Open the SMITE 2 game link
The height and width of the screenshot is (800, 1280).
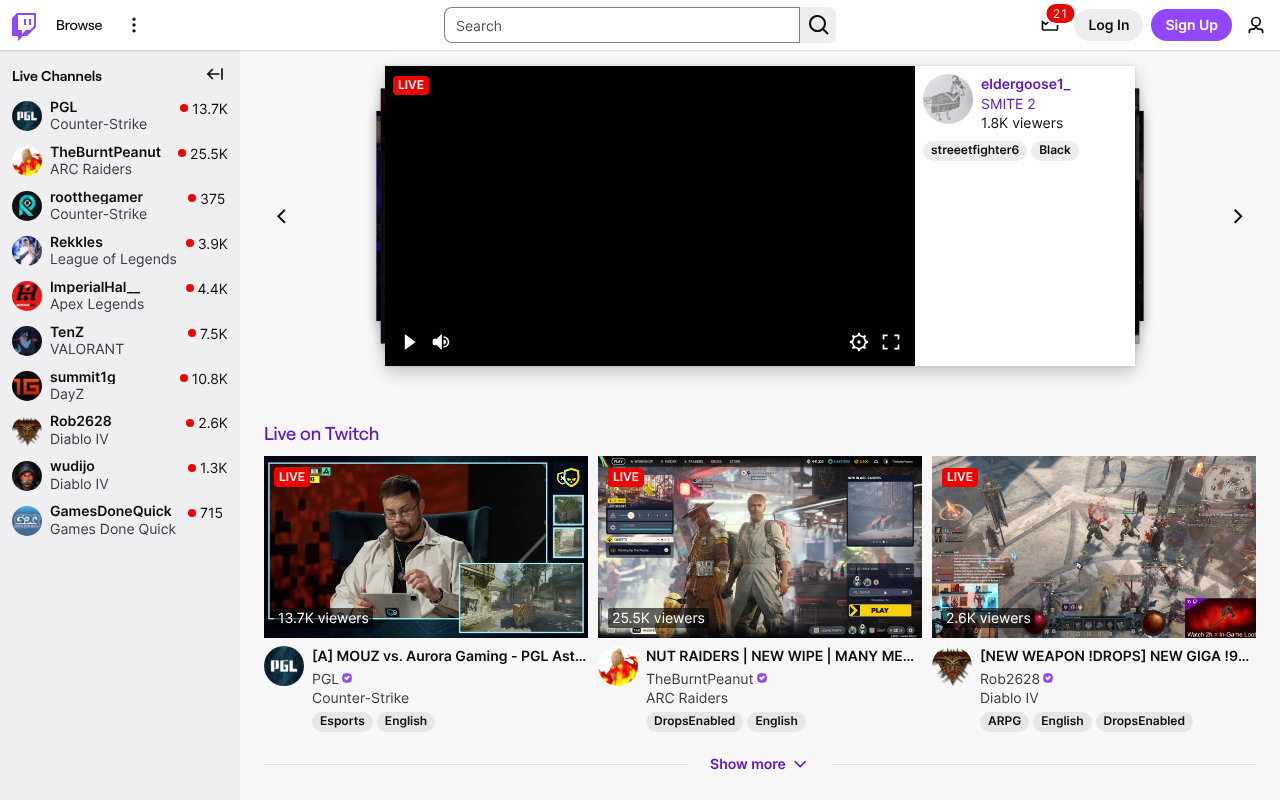1008,104
